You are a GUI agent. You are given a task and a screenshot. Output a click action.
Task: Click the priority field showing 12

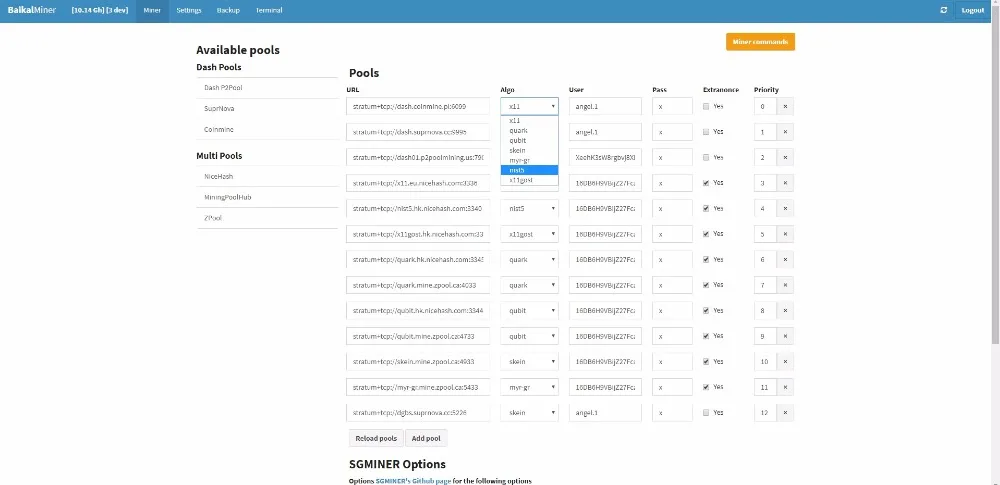coord(765,413)
